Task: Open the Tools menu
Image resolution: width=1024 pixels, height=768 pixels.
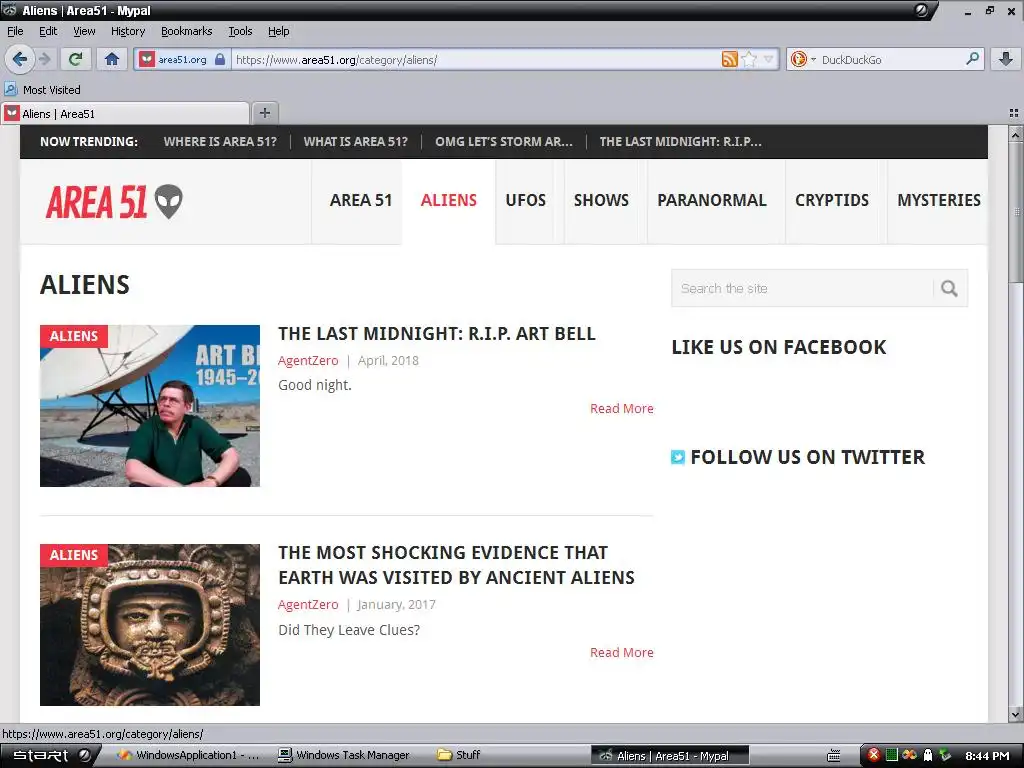Action: 240,31
